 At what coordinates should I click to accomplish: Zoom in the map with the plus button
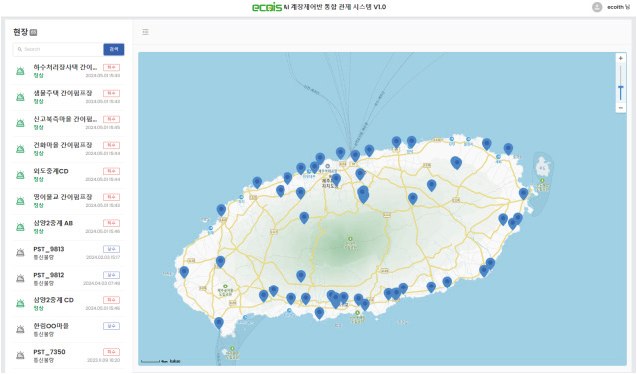coord(620,58)
